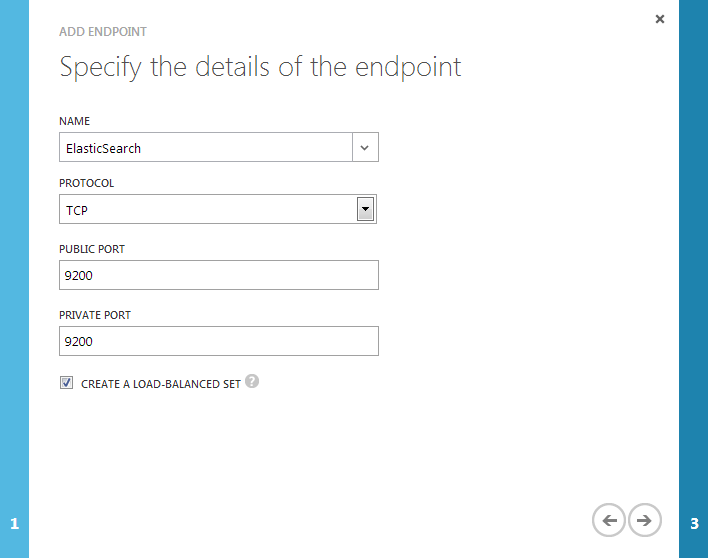Open the load-balanced set help icon
The width and height of the screenshot is (708, 558).
(252, 381)
